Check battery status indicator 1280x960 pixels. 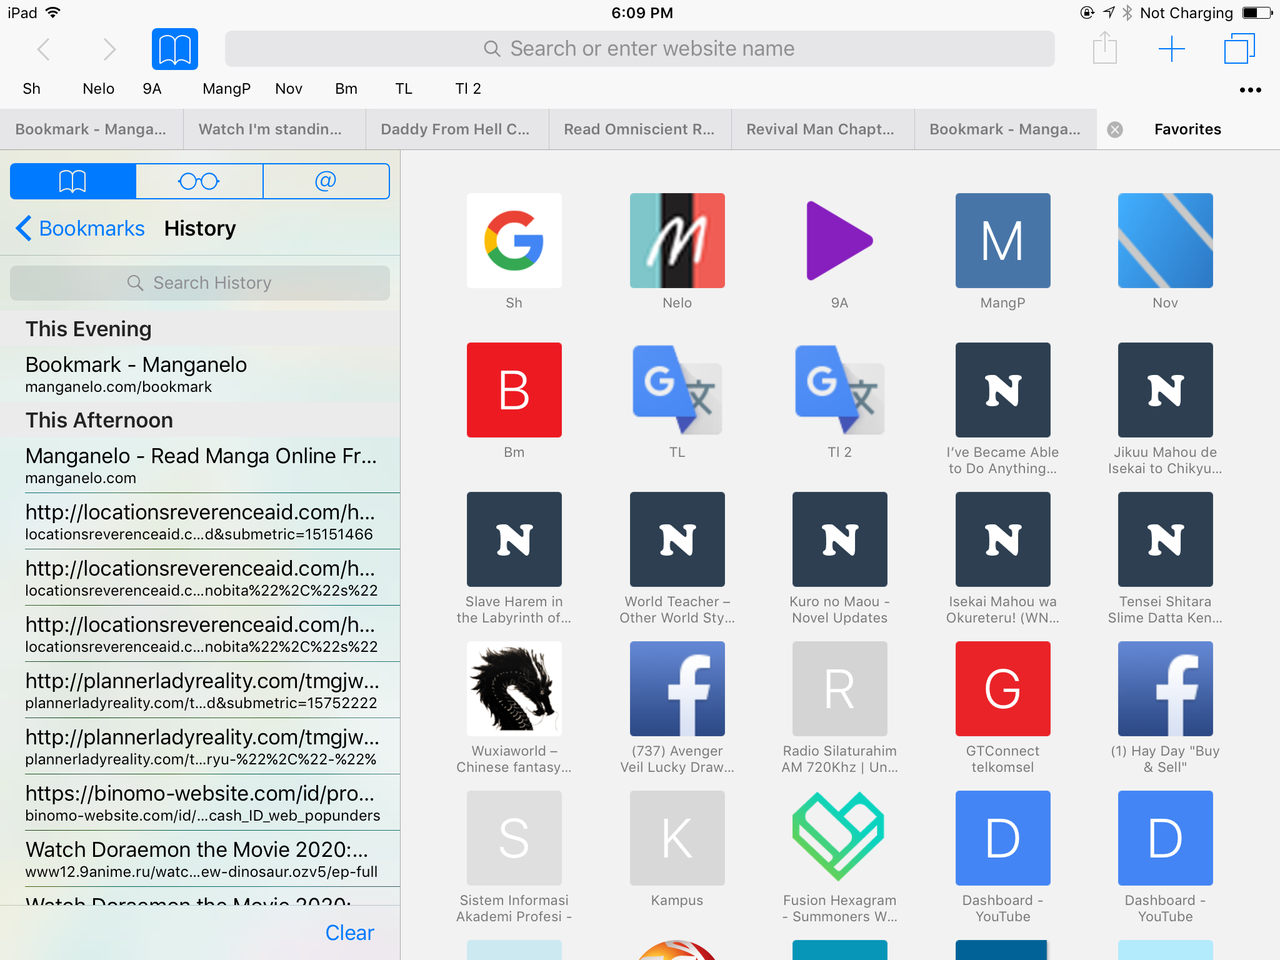coord(1257,13)
